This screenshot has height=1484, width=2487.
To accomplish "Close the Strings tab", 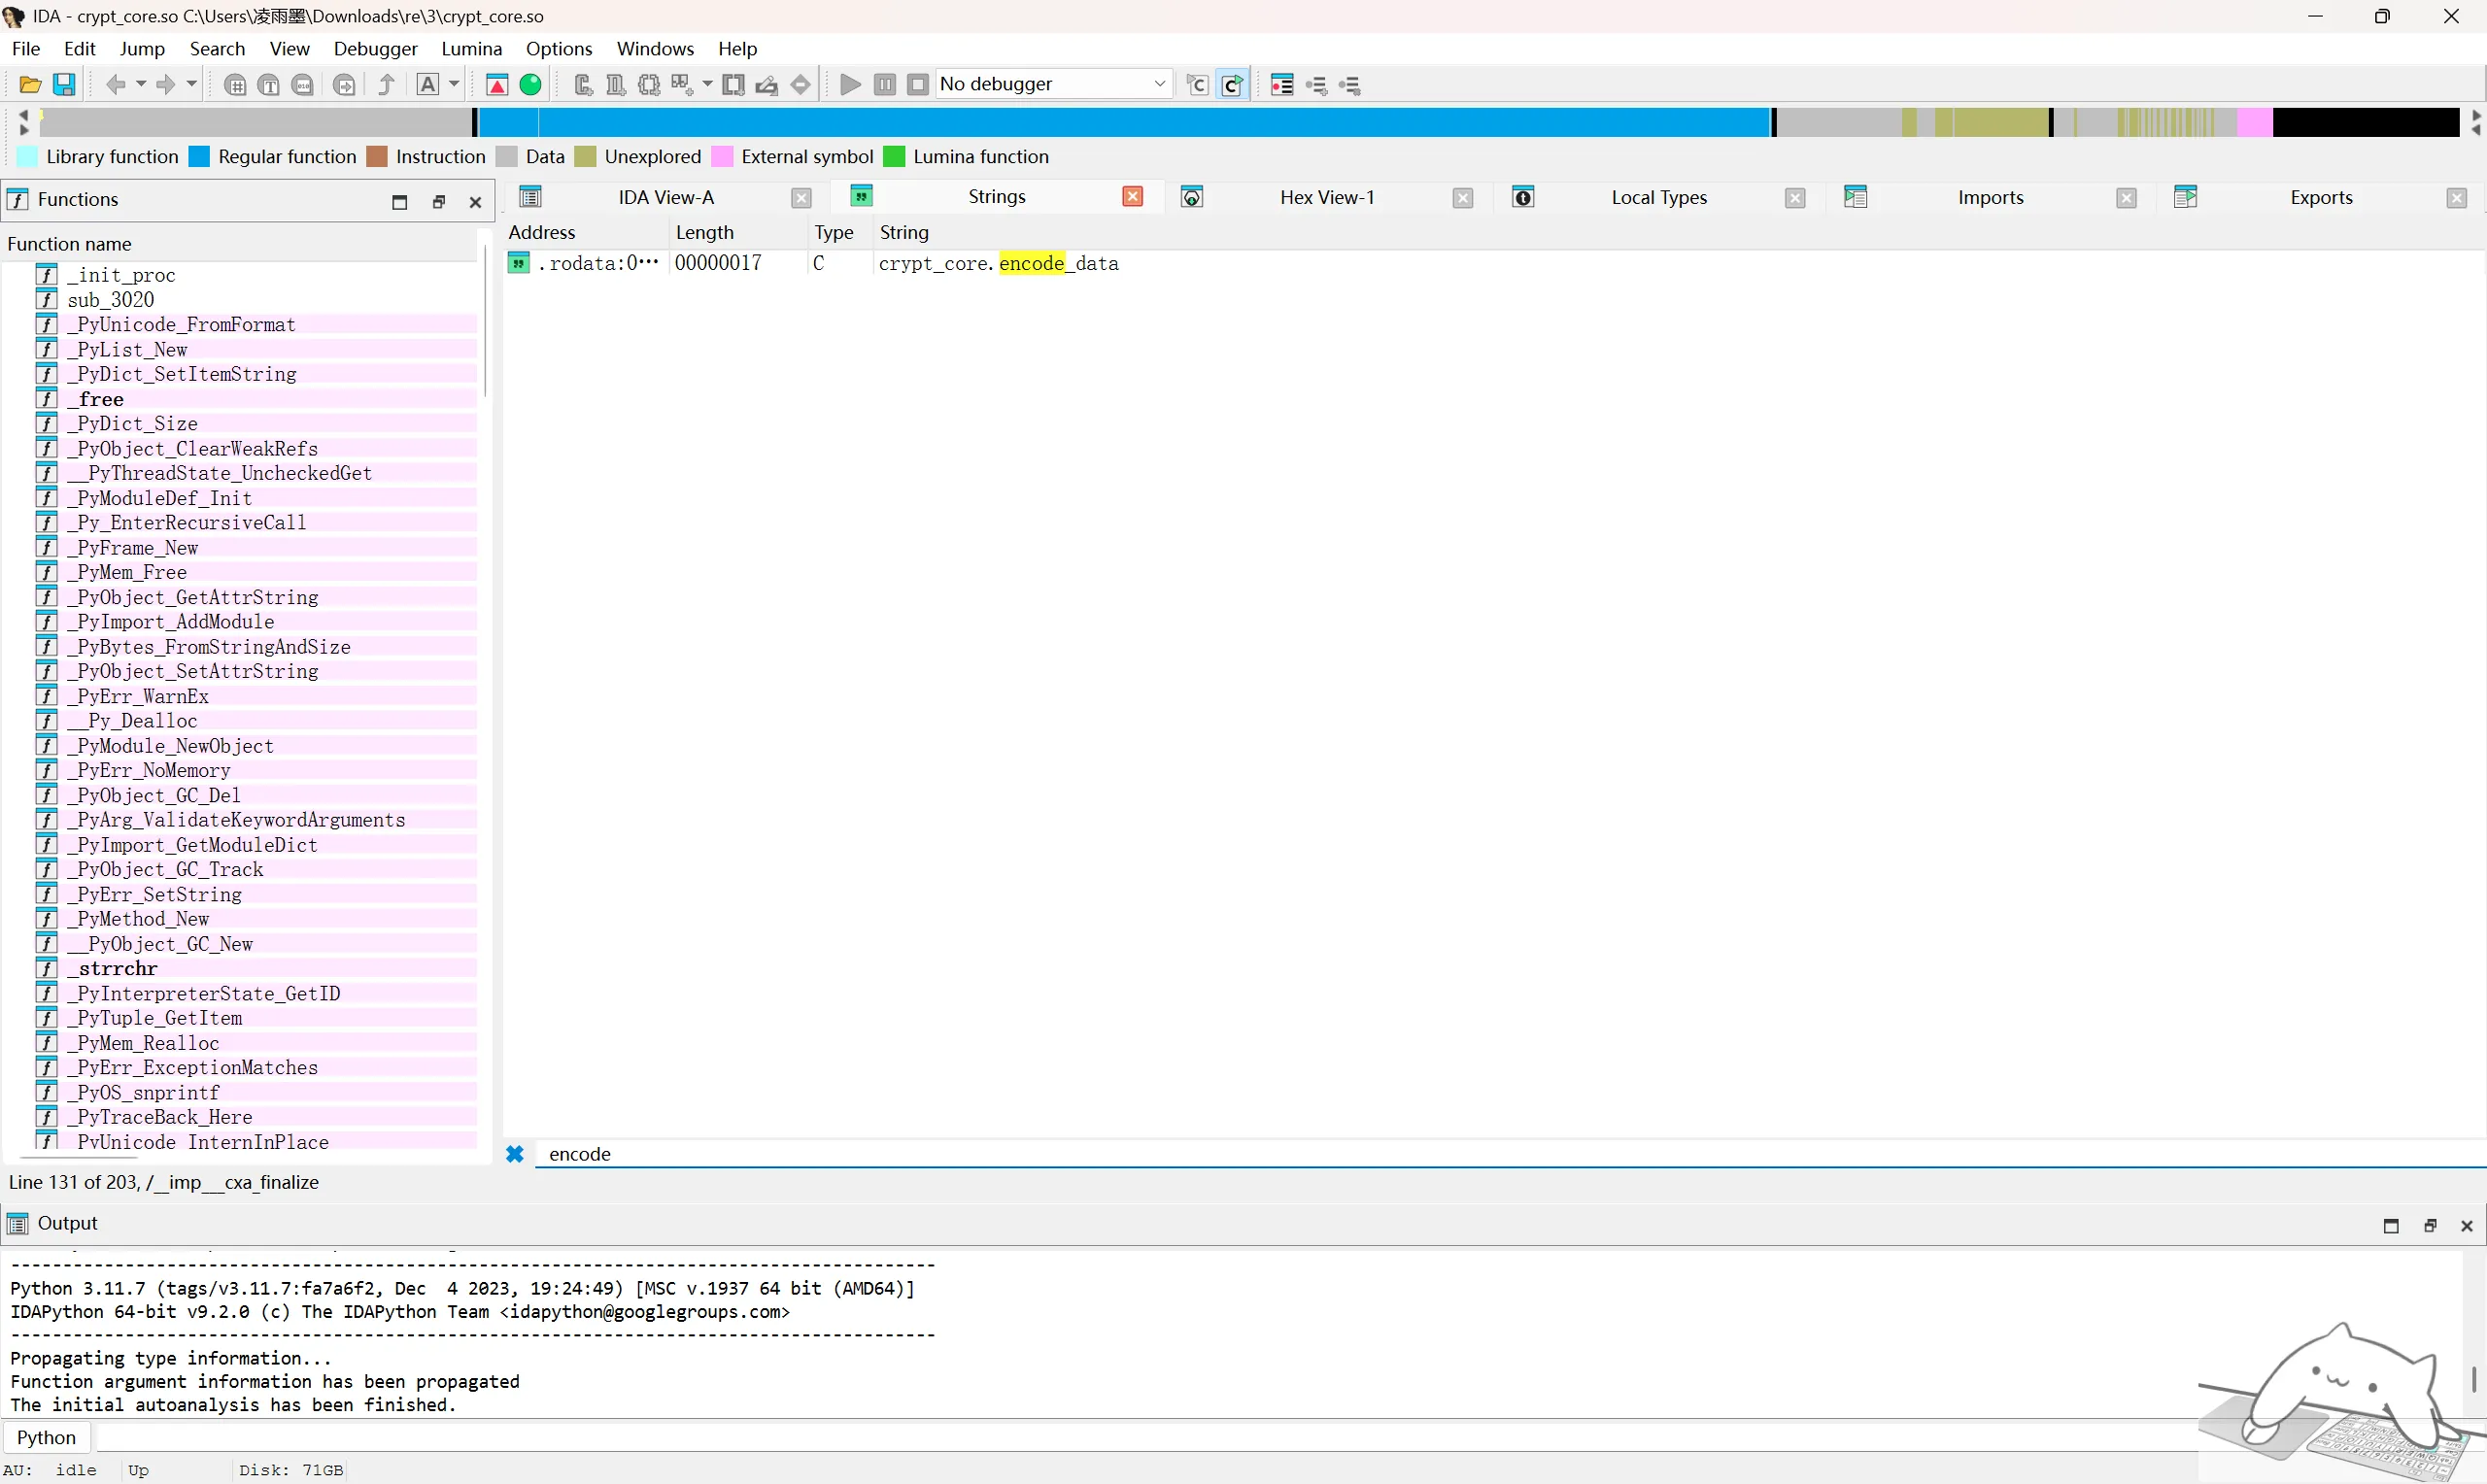I will pos(1132,197).
